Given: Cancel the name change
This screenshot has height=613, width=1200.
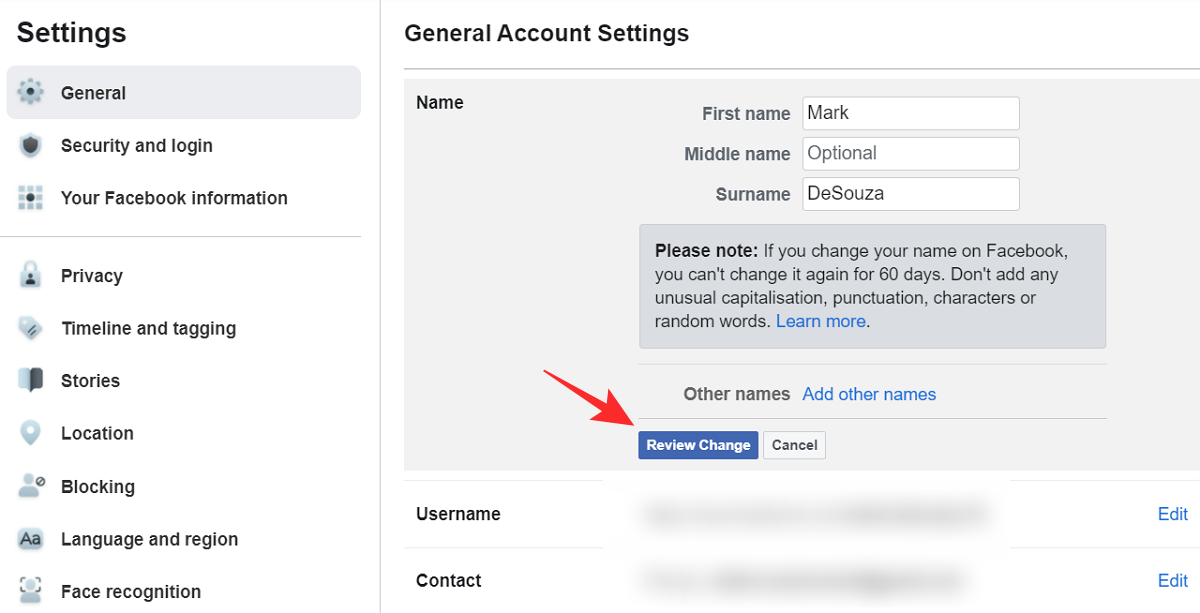Looking at the screenshot, I should [x=794, y=445].
